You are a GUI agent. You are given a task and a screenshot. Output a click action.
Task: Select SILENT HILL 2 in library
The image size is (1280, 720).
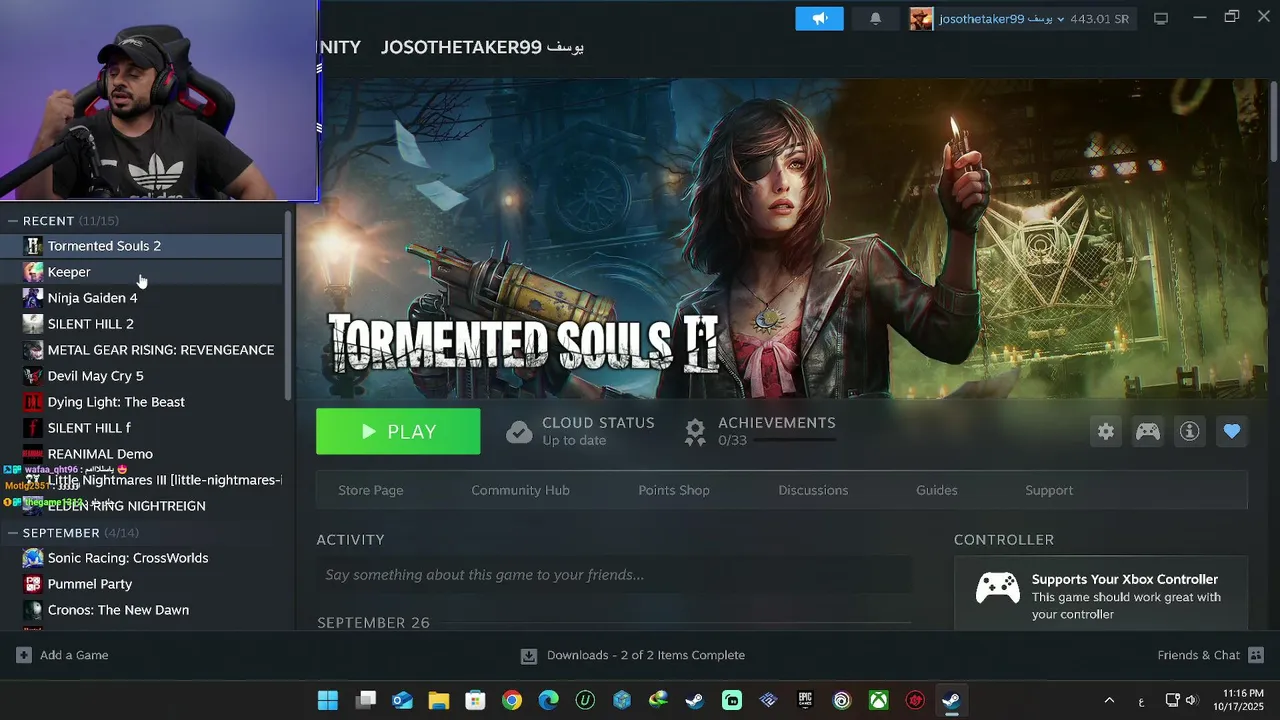[141, 324]
